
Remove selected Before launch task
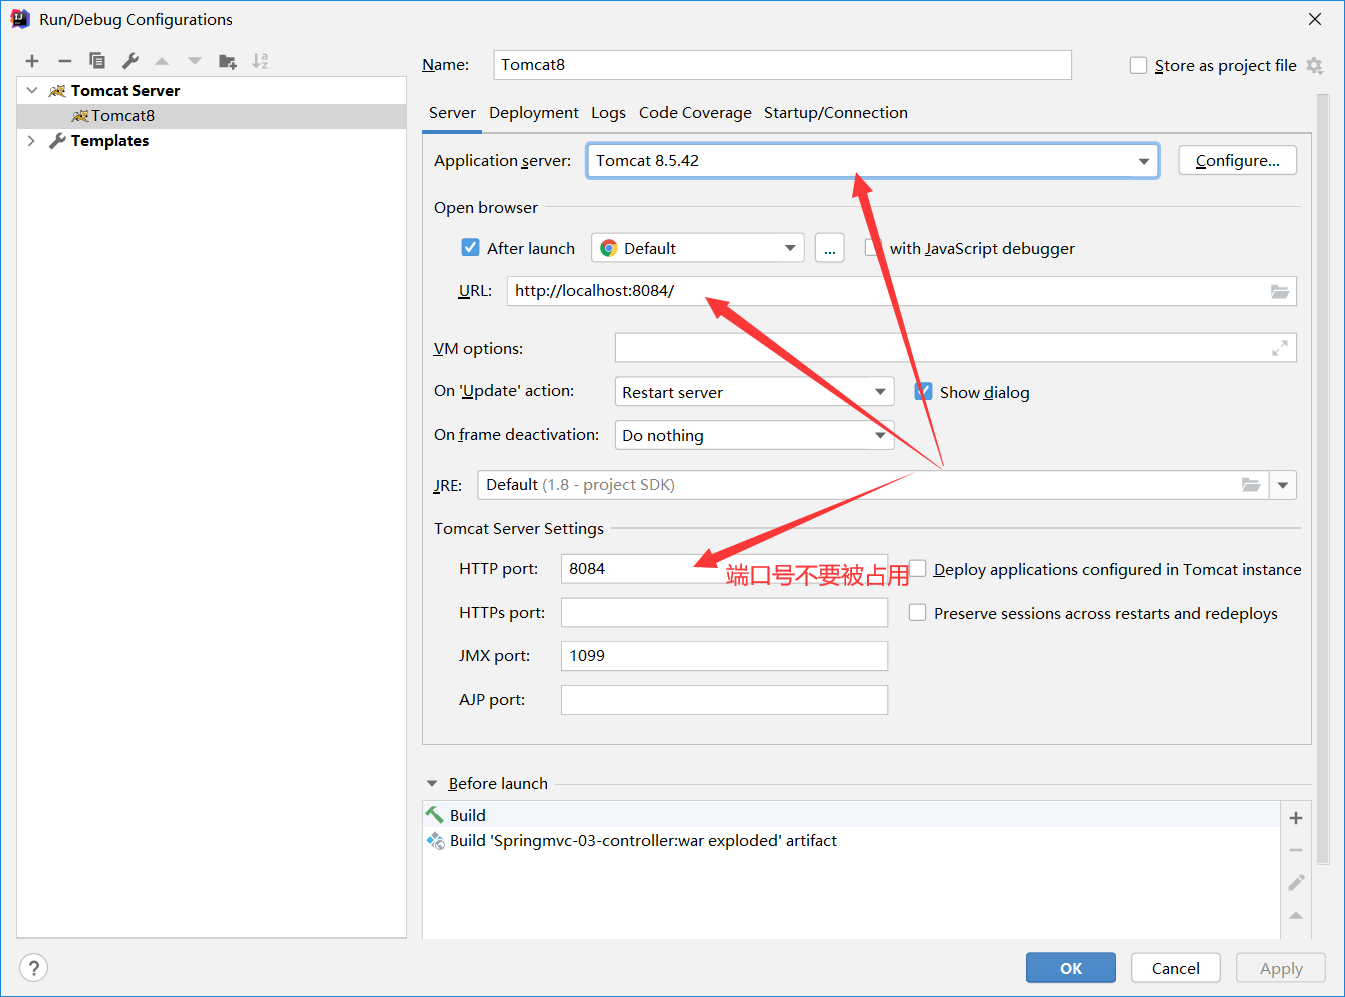tap(1296, 850)
